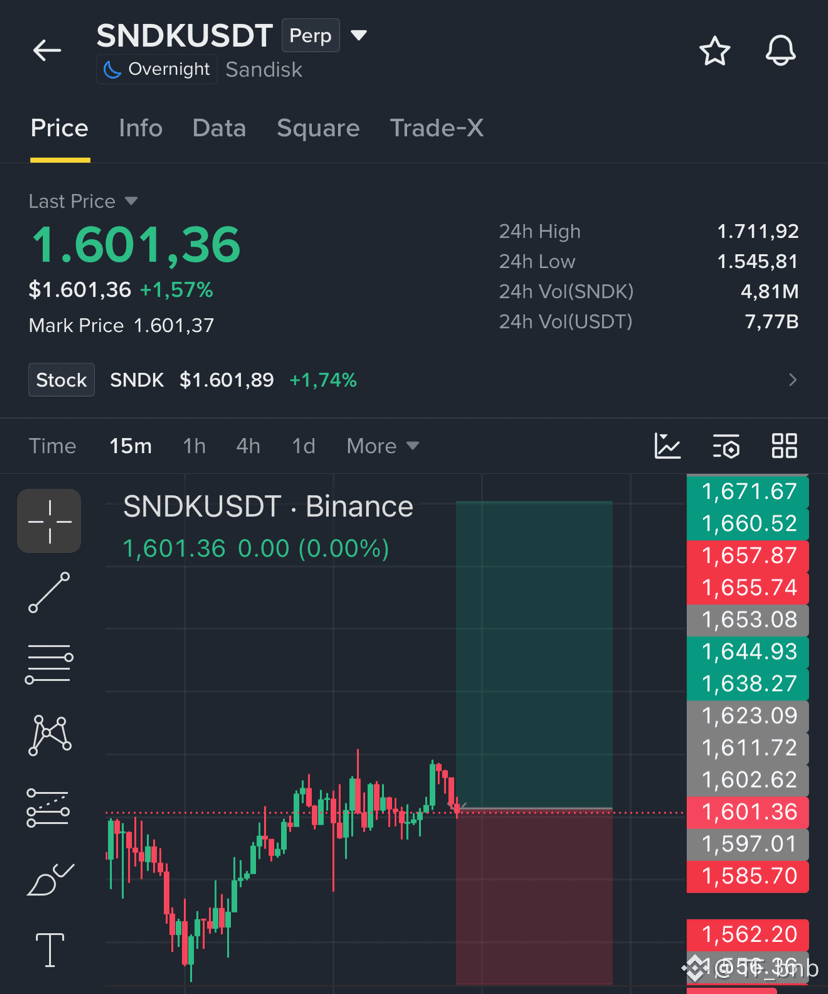Click the 1,644.93 price axis label
This screenshot has height=994, width=828.
coord(748,652)
